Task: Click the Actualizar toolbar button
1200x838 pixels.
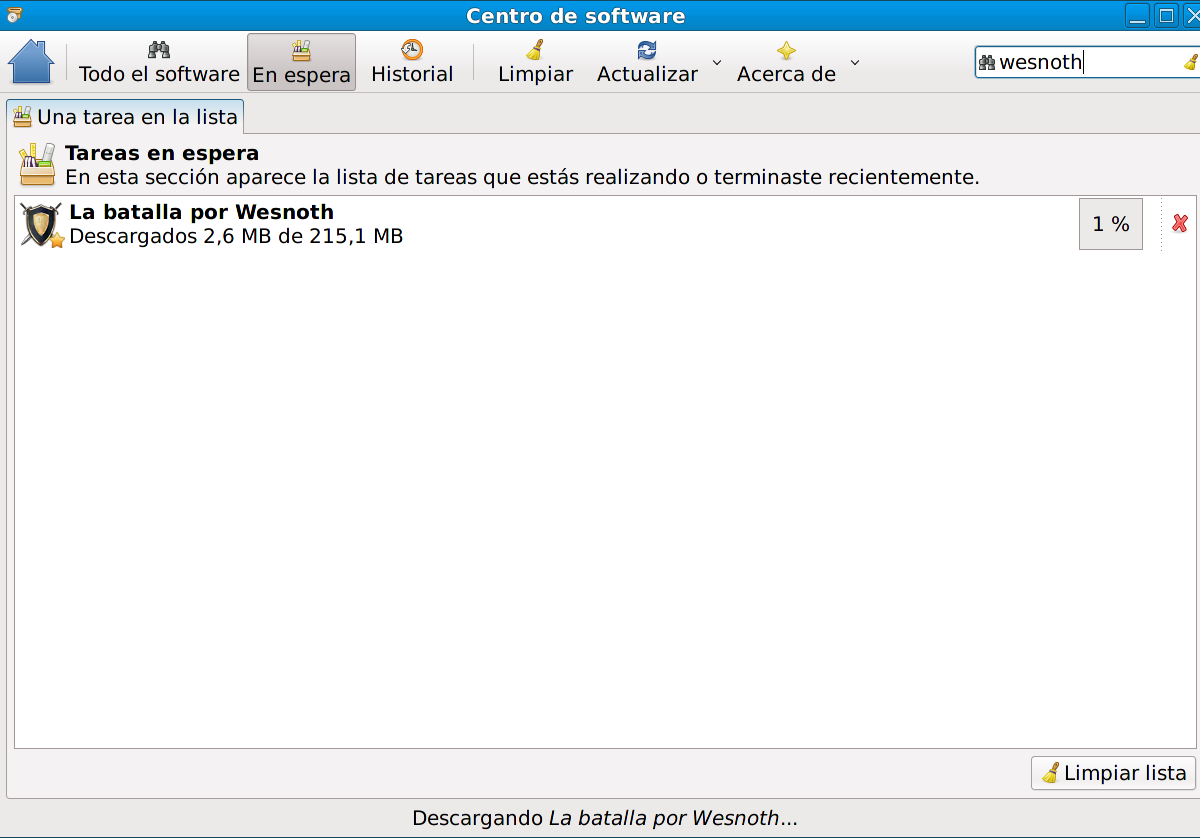Action: (x=647, y=62)
